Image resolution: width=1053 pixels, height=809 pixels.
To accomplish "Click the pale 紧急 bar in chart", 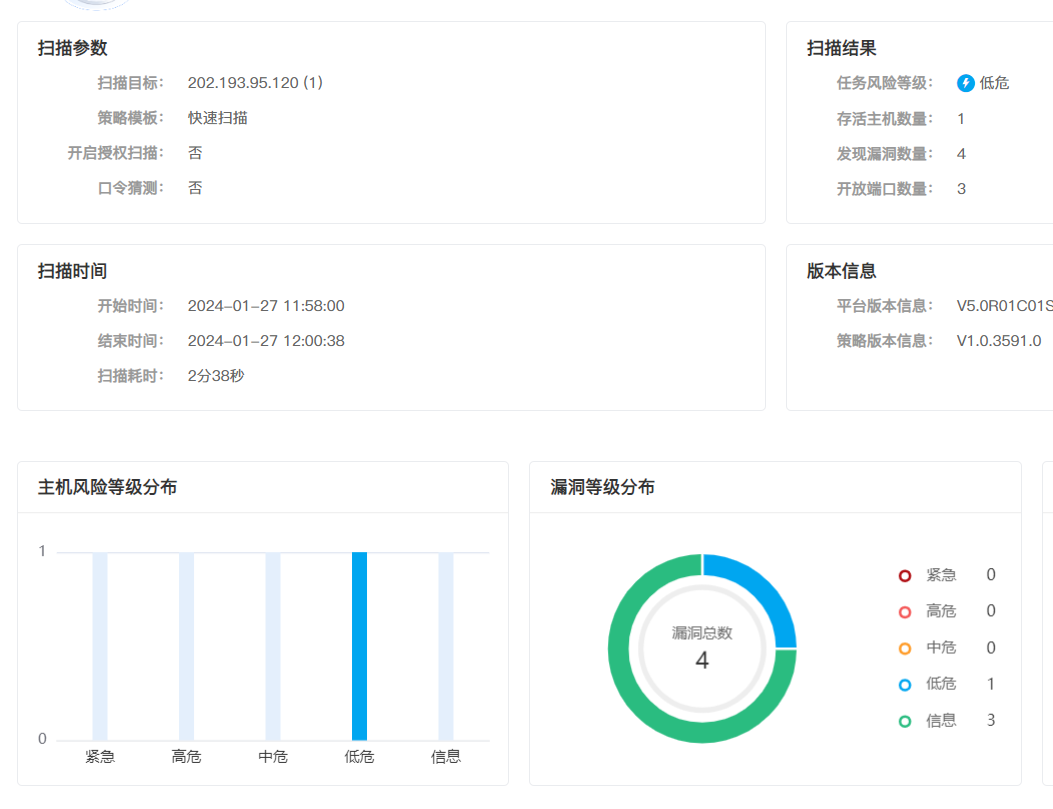I will 100,646.
